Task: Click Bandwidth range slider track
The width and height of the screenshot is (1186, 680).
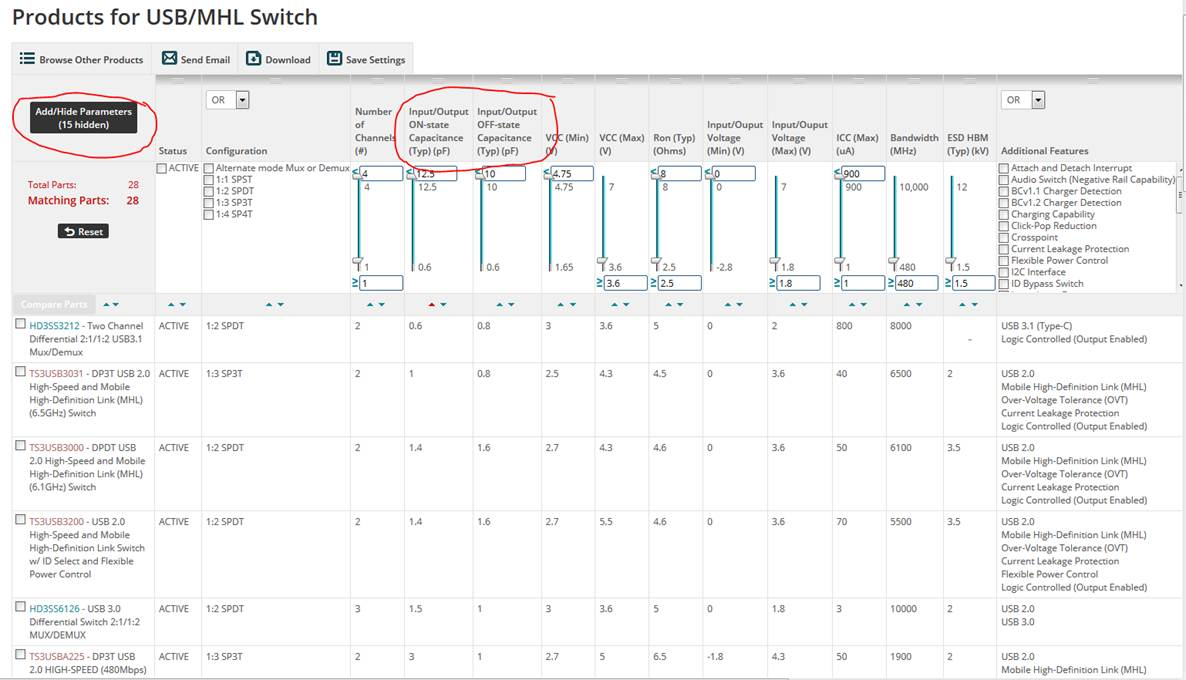Action: click(x=895, y=223)
